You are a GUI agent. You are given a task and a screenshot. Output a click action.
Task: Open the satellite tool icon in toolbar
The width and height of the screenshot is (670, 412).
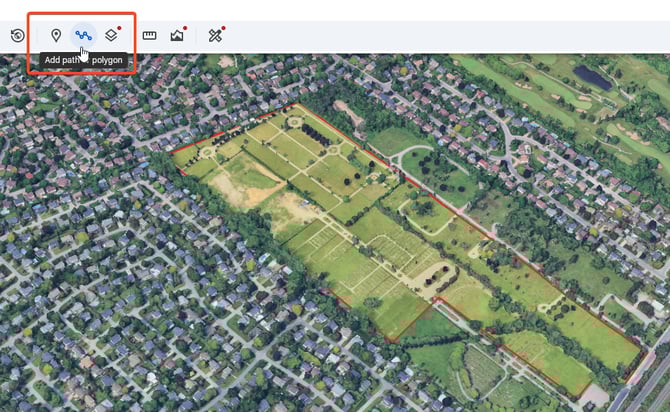(x=215, y=36)
